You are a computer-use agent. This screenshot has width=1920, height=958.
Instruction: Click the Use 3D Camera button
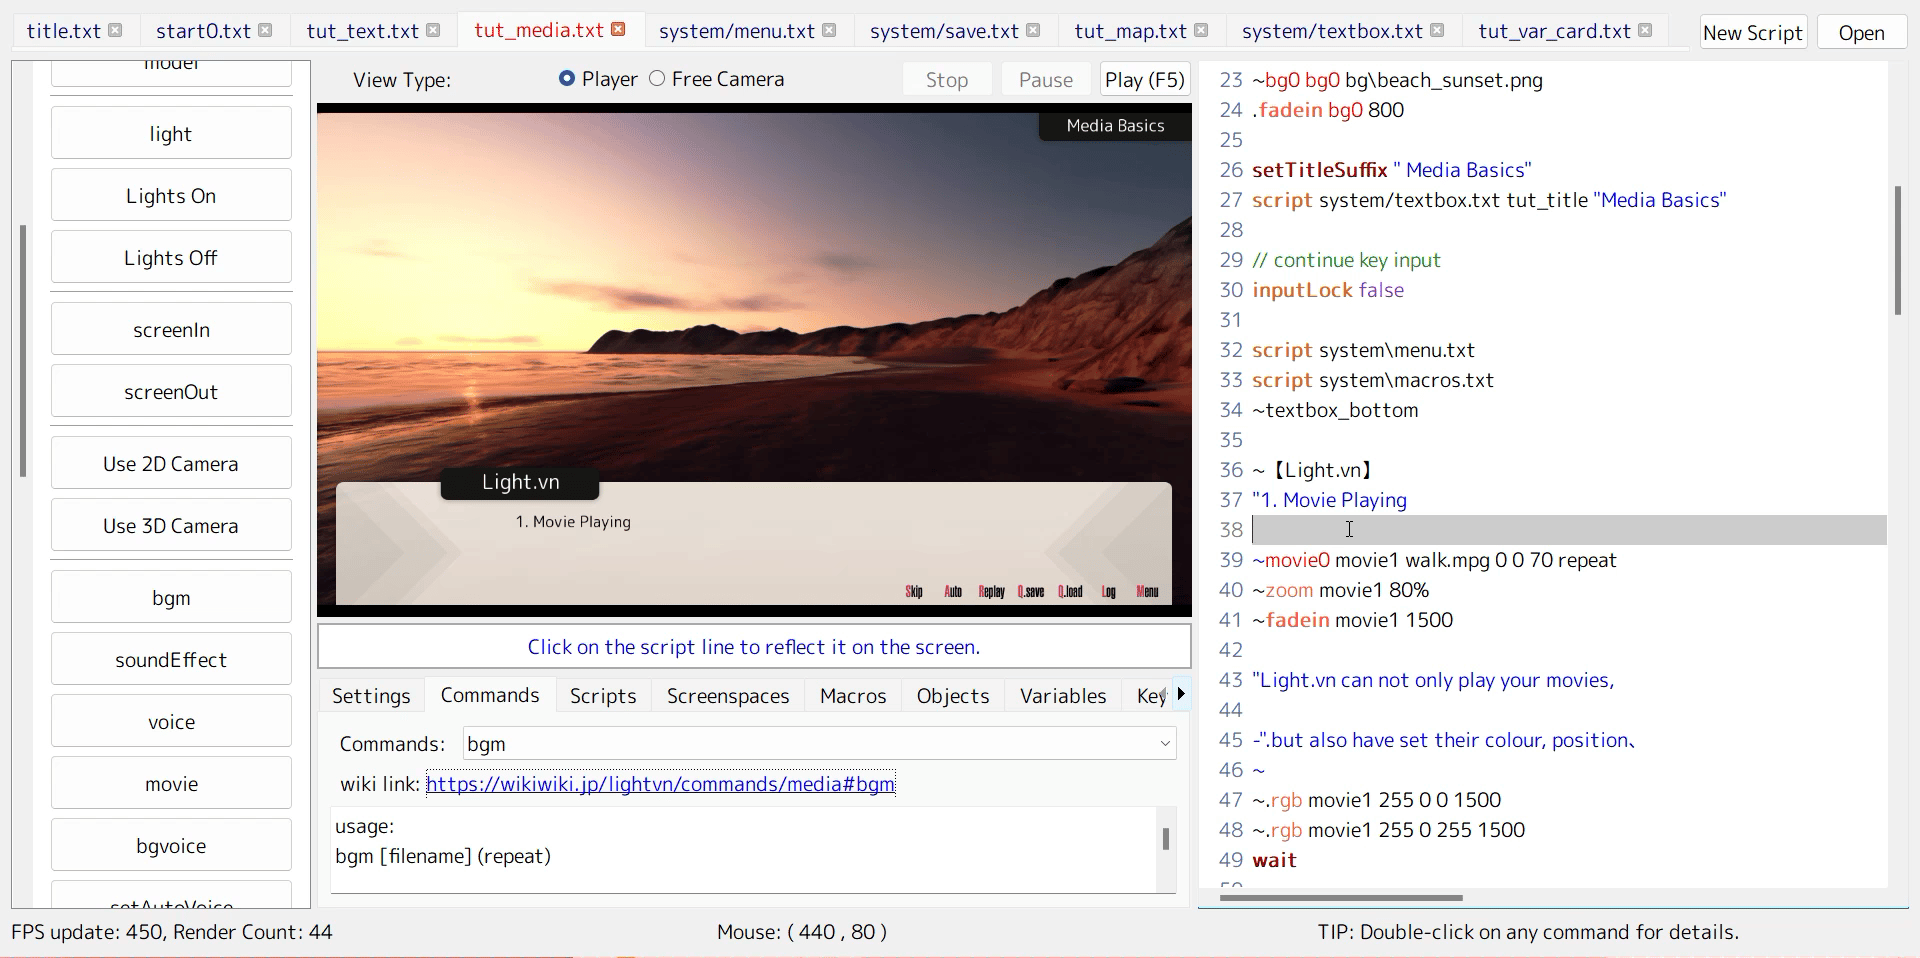[171, 525]
